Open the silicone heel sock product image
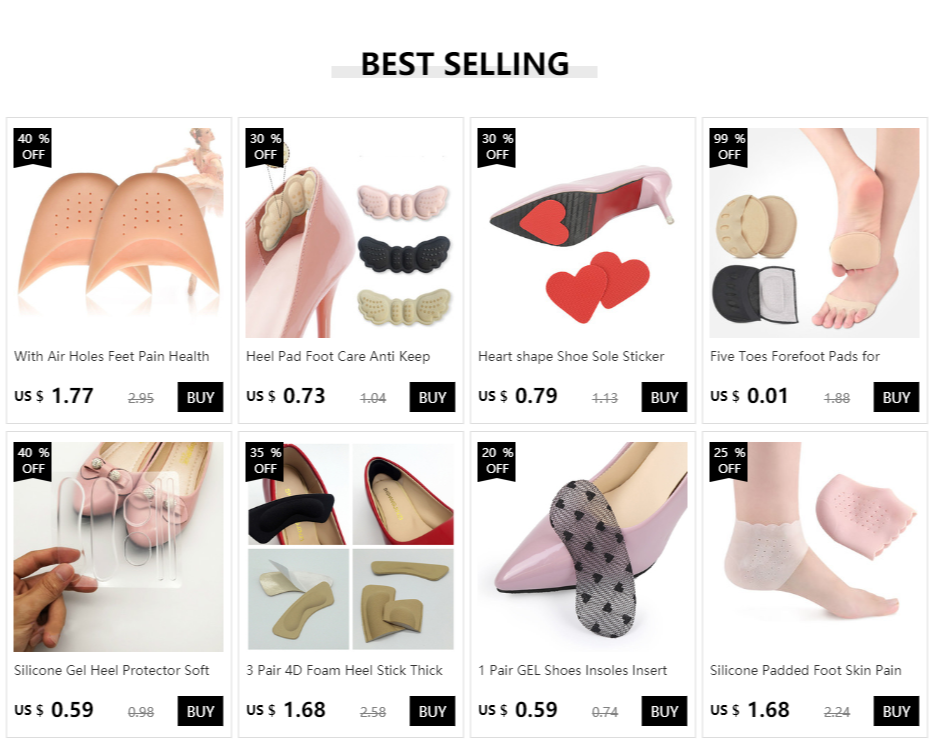Image resolution: width=932 pixels, height=749 pixels. pos(814,547)
